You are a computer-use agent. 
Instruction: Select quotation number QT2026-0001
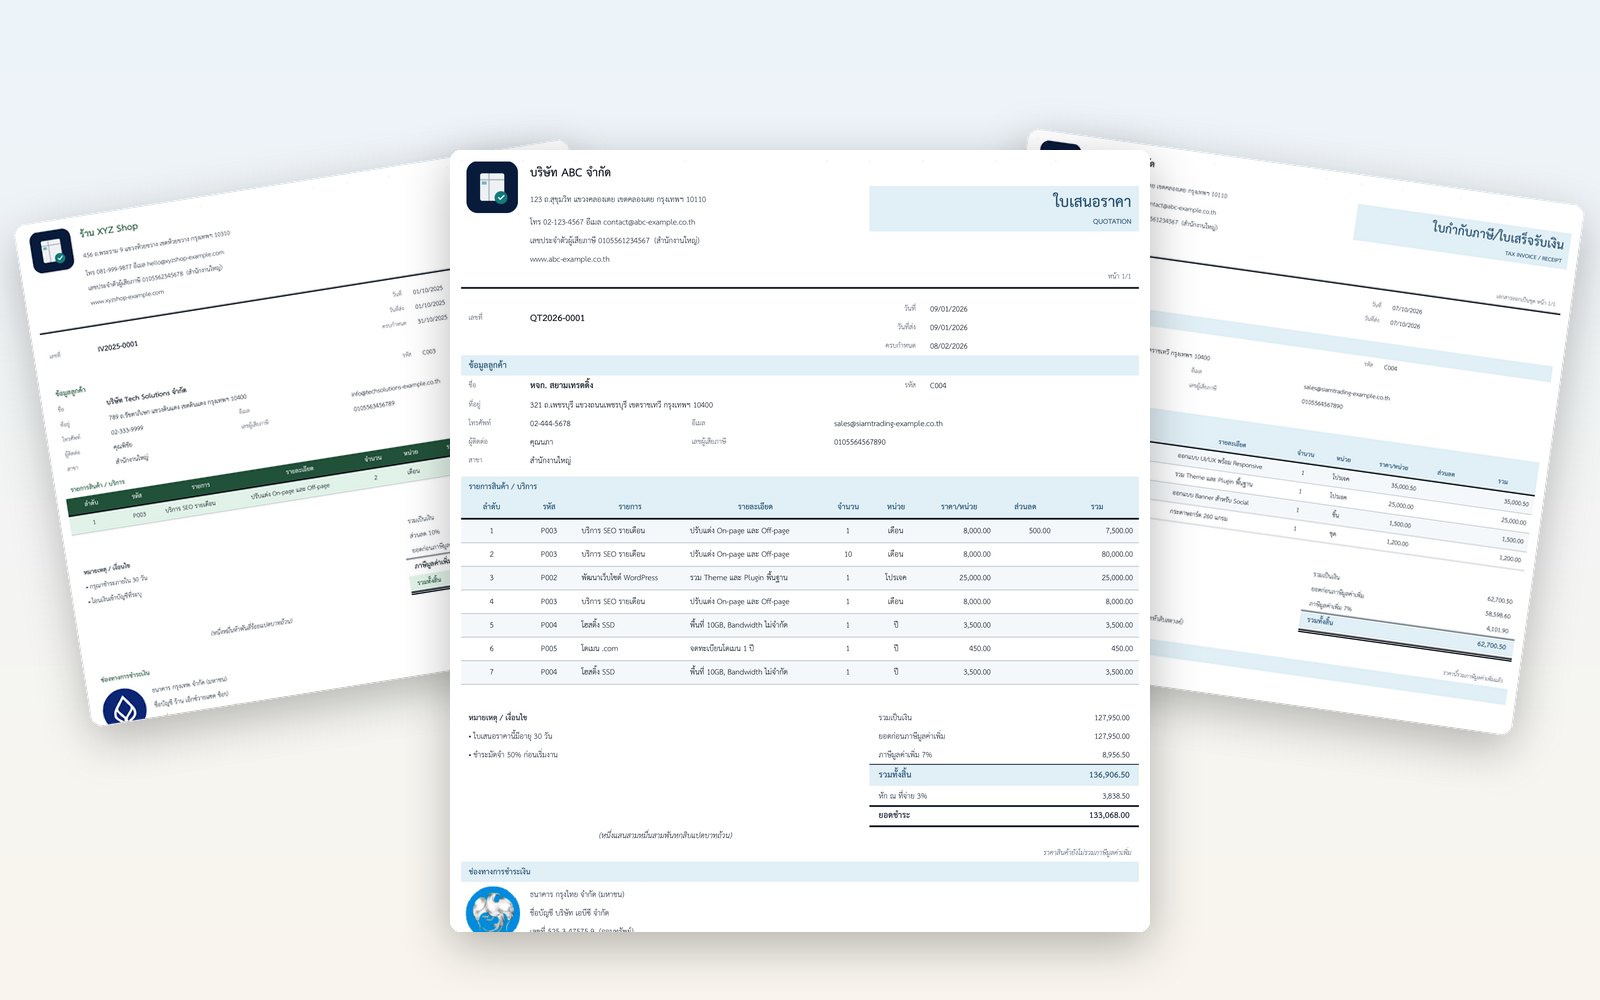click(557, 318)
